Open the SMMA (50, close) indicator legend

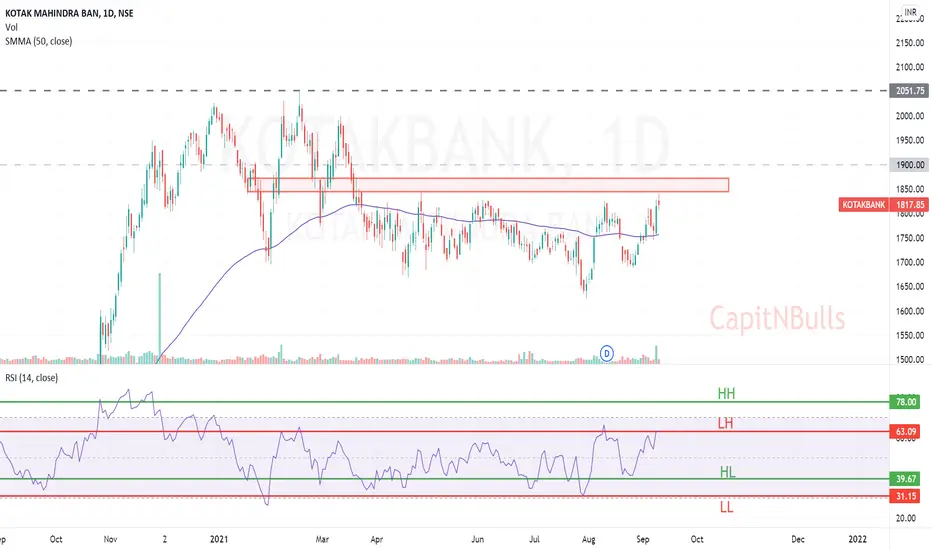[x=39, y=42]
